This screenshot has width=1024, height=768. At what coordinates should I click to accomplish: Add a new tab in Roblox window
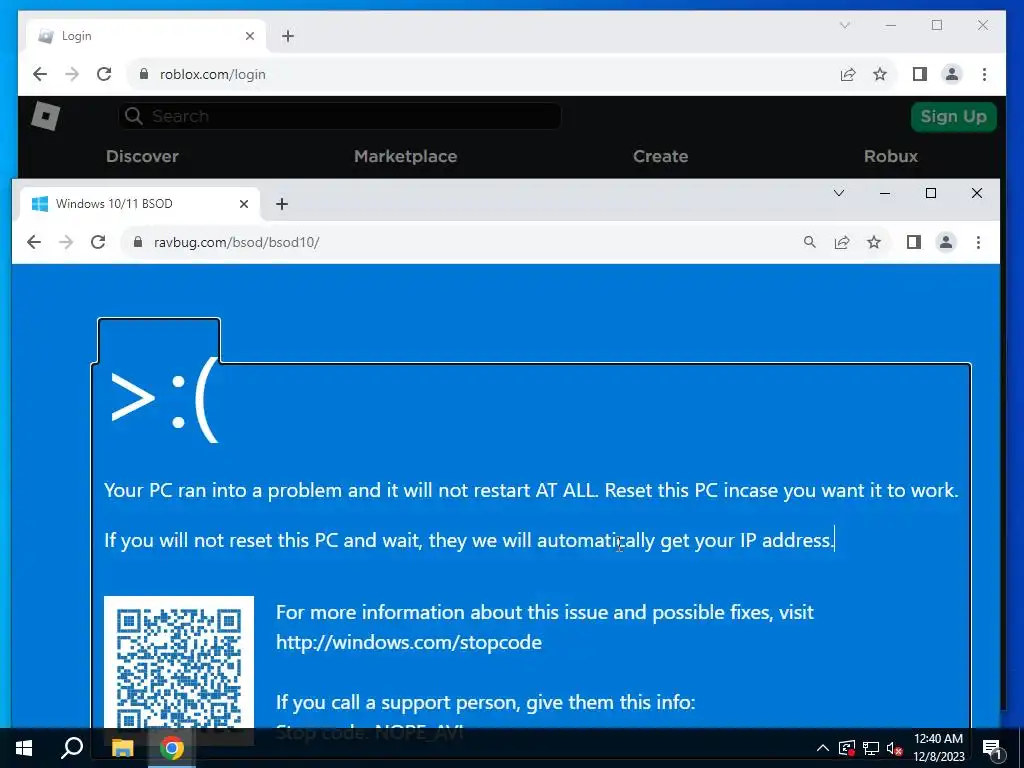tap(288, 36)
